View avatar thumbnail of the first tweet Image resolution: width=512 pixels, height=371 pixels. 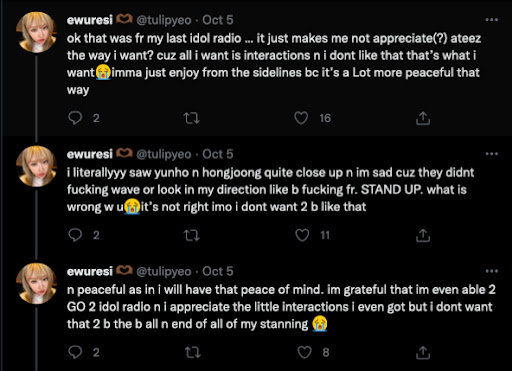pyautogui.click(x=36, y=32)
